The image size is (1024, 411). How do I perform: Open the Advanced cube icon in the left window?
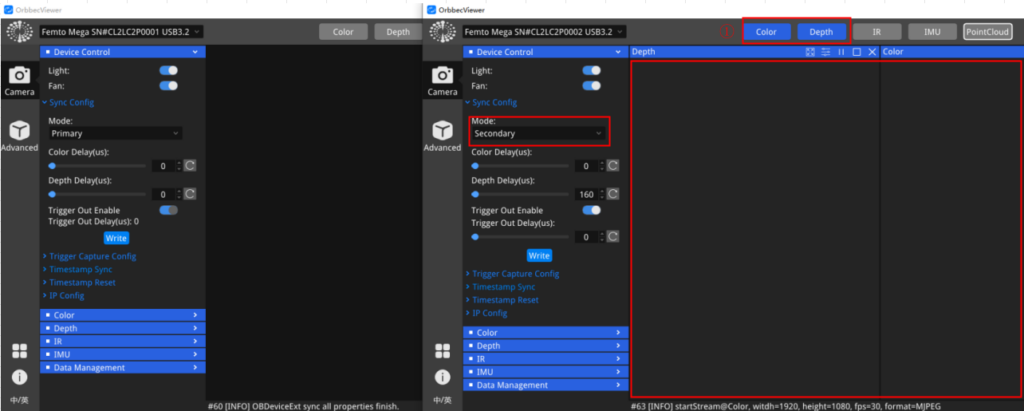[19, 136]
